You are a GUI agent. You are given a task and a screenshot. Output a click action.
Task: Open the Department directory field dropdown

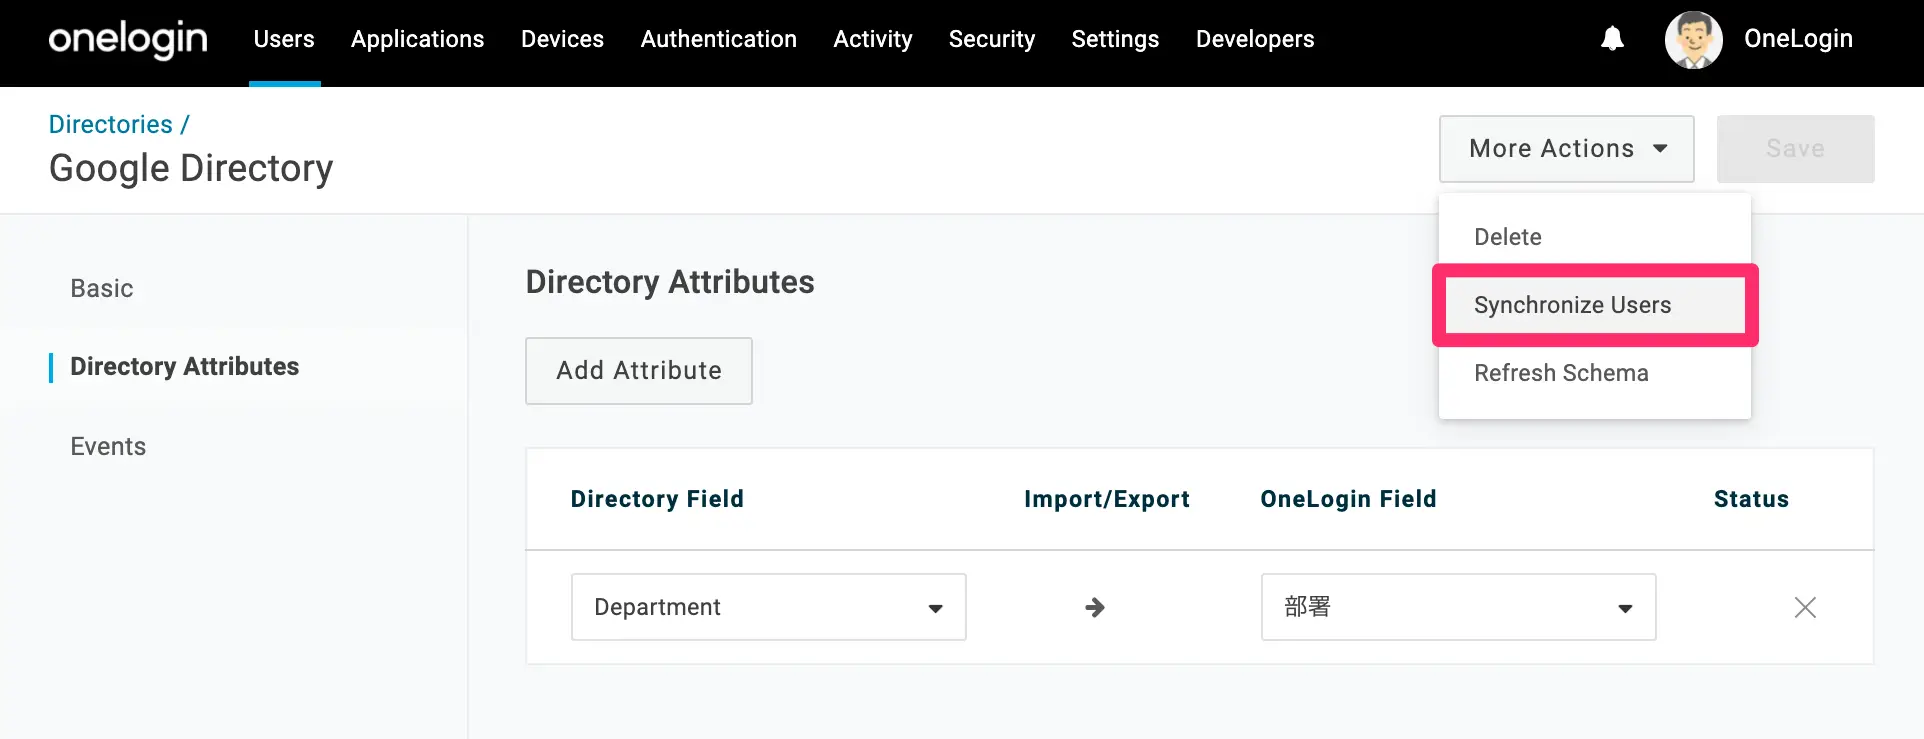coord(768,607)
